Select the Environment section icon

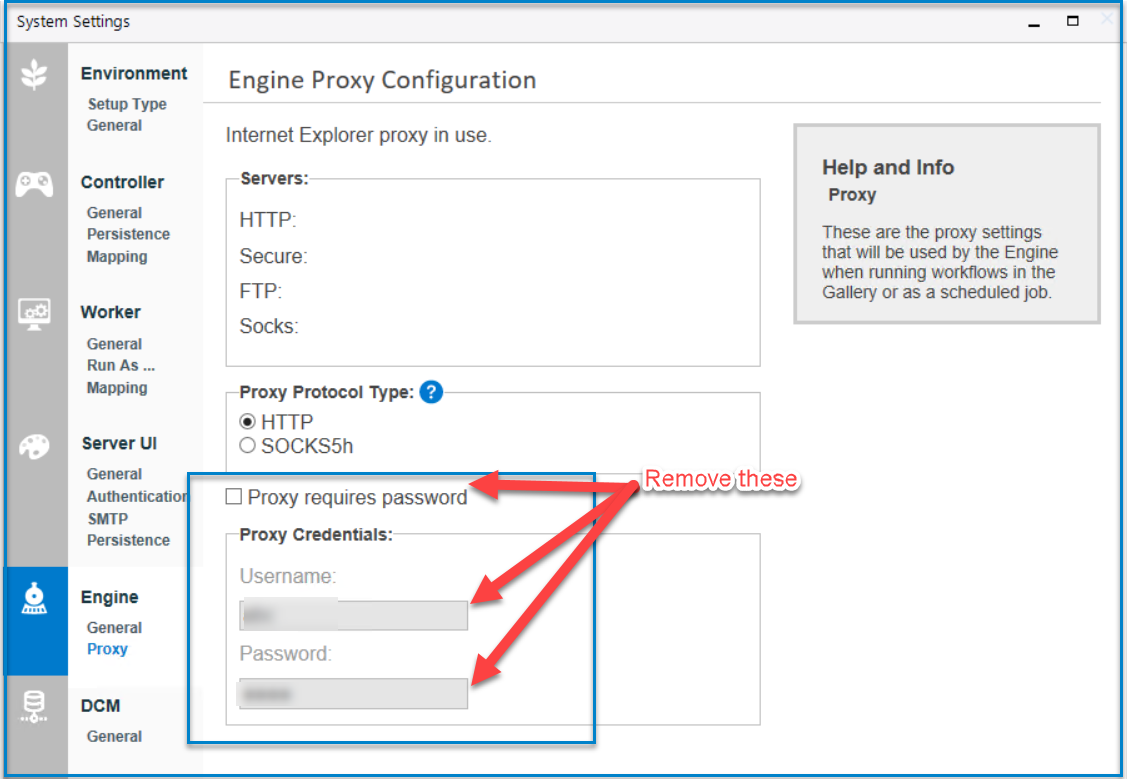pyautogui.click(x=36, y=75)
